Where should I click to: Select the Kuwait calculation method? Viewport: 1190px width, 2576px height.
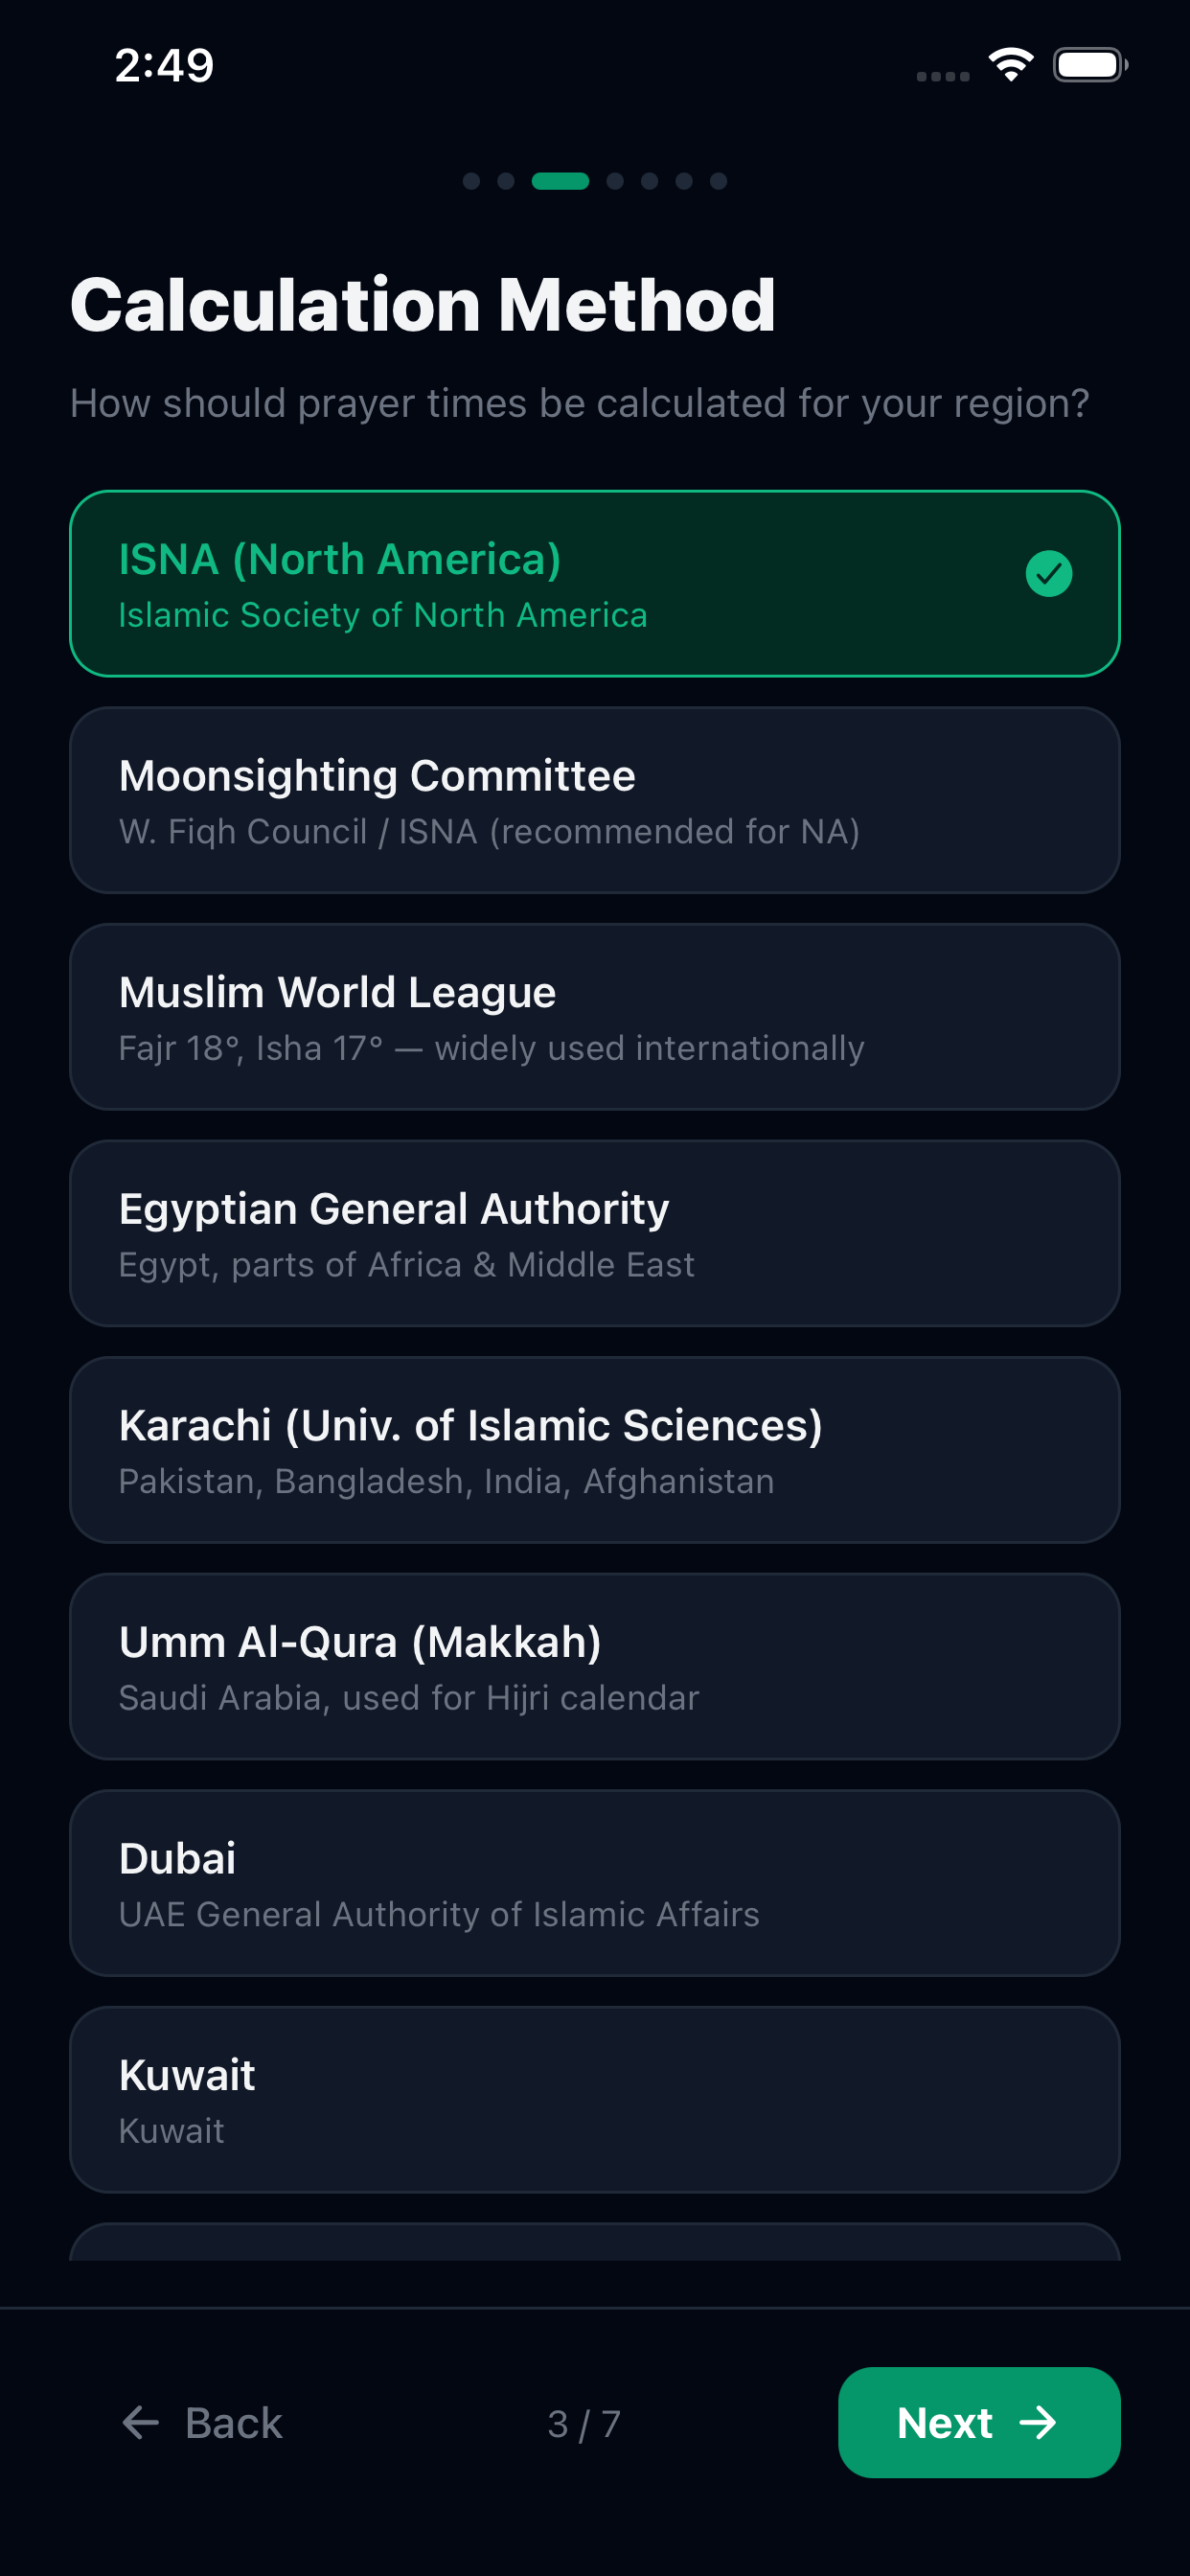pos(595,2099)
